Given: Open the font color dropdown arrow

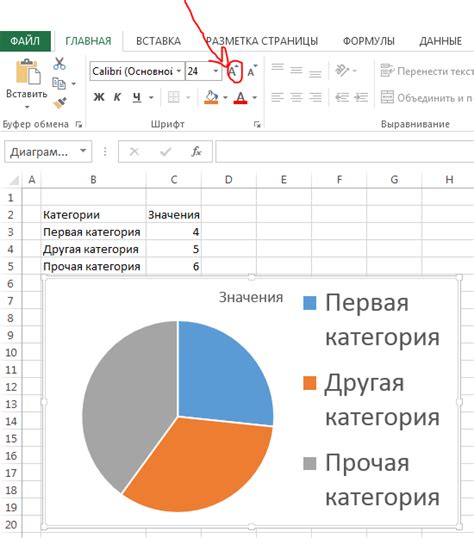Looking at the screenshot, I should pos(255,98).
